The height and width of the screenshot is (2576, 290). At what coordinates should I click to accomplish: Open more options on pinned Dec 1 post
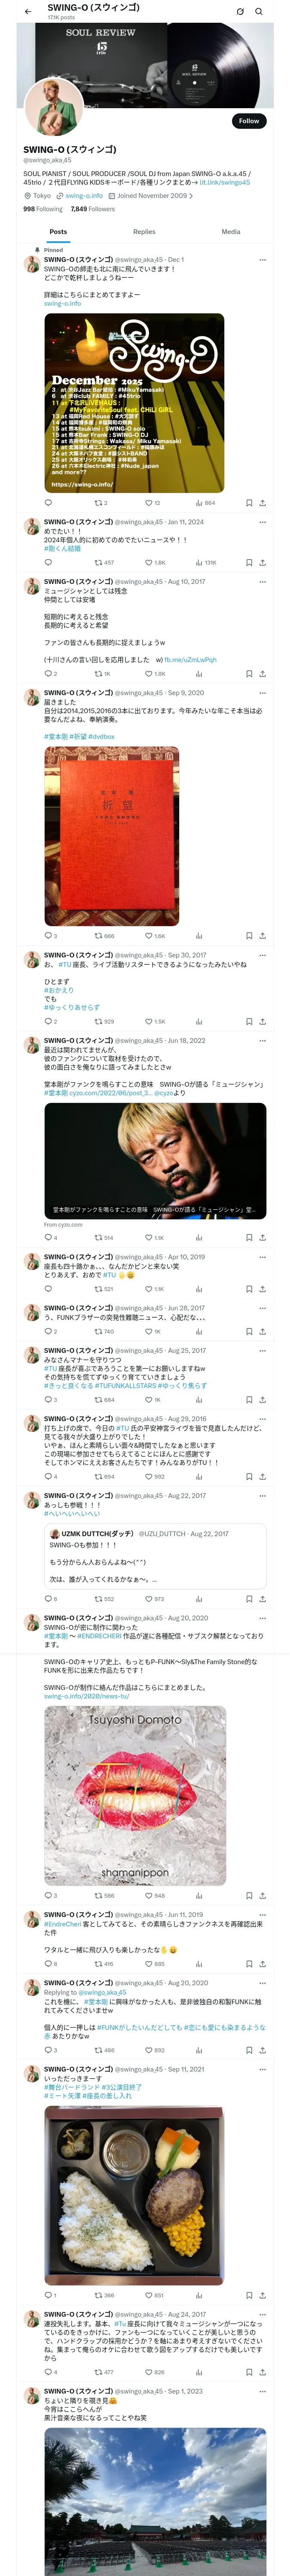[x=262, y=260]
